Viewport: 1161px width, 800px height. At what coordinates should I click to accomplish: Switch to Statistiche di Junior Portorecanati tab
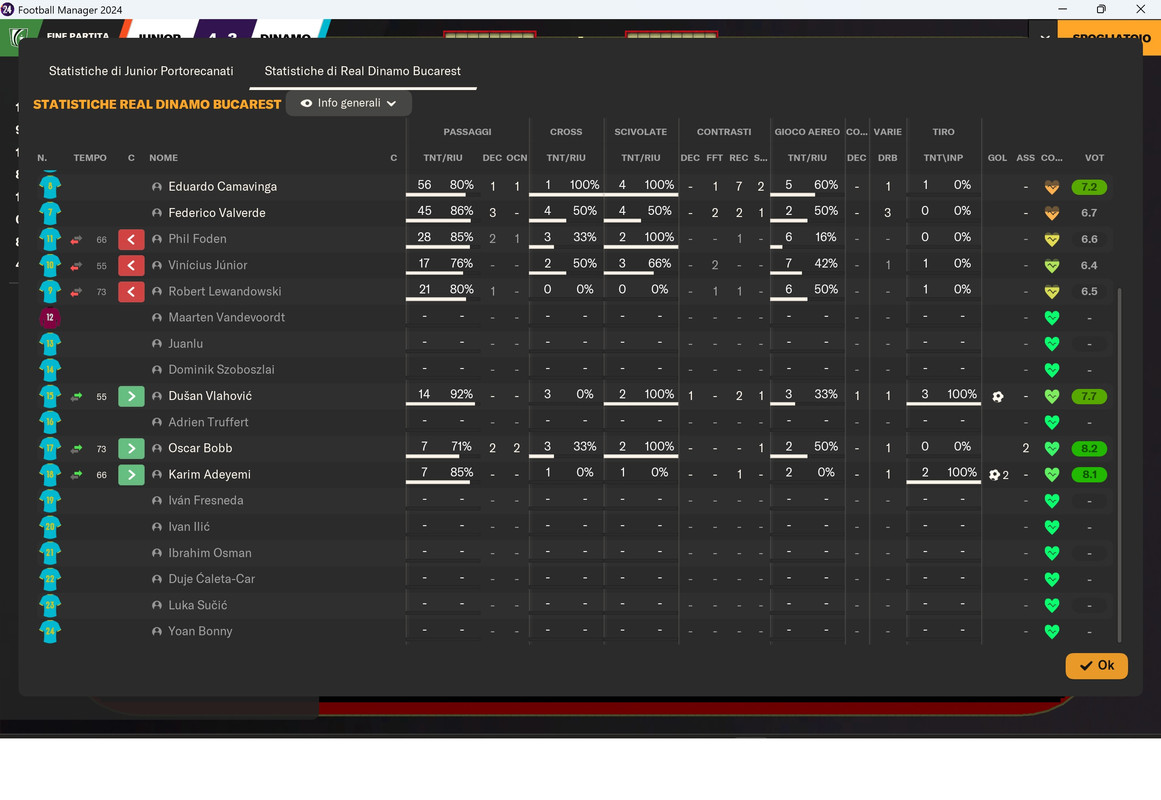coord(141,71)
